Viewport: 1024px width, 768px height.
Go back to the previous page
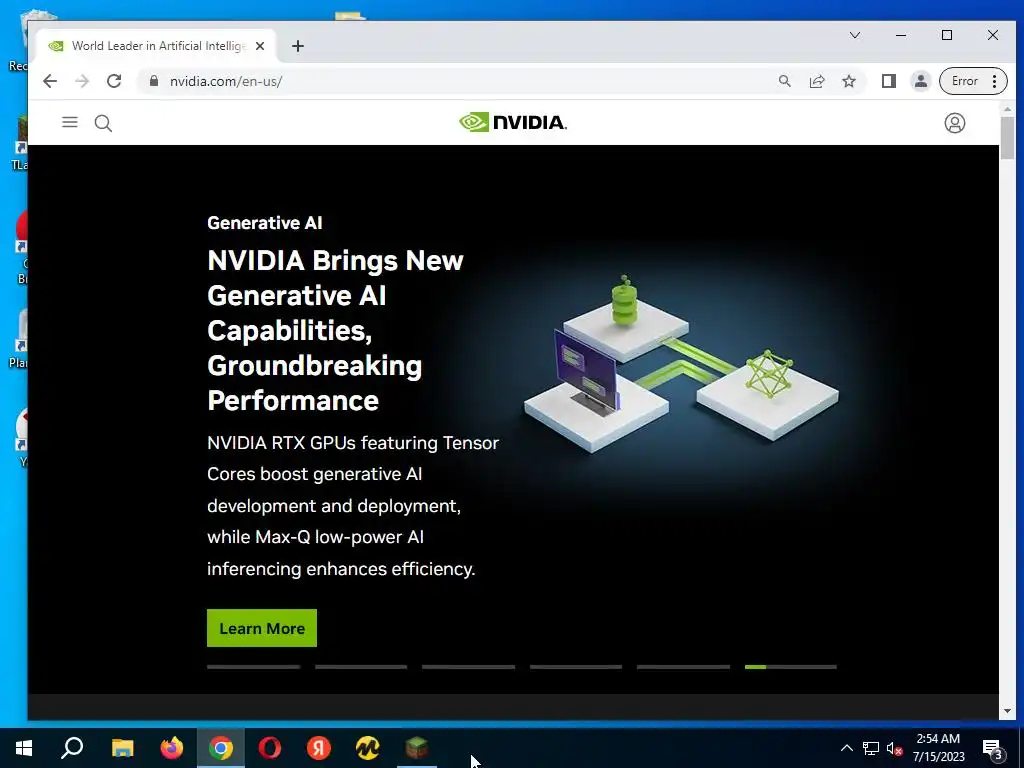tap(50, 81)
